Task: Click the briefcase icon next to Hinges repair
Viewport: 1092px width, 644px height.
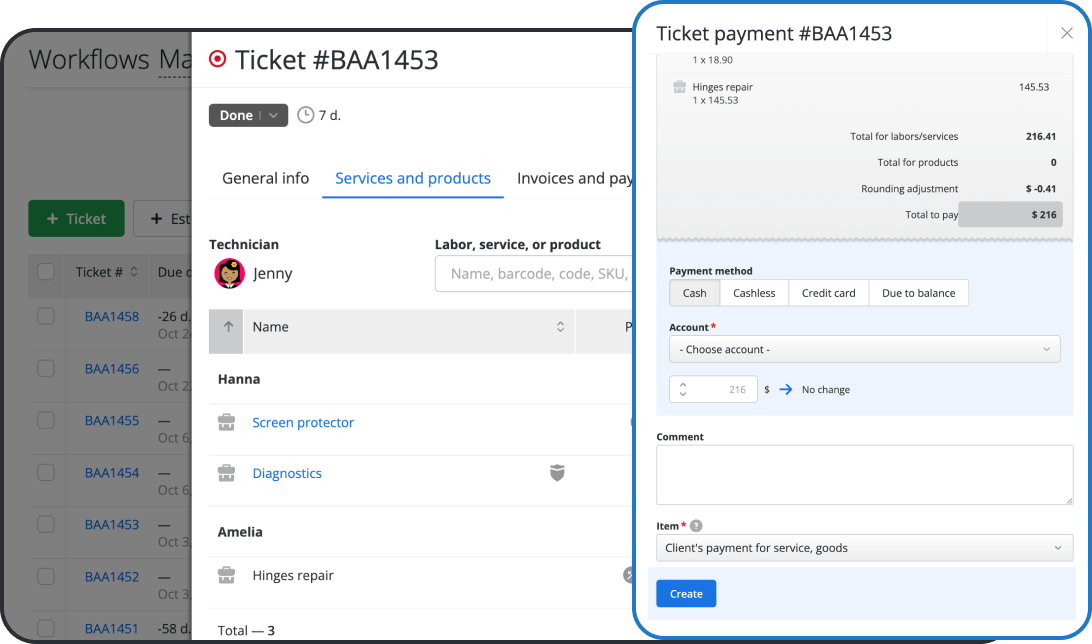Action: [x=227, y=575]
